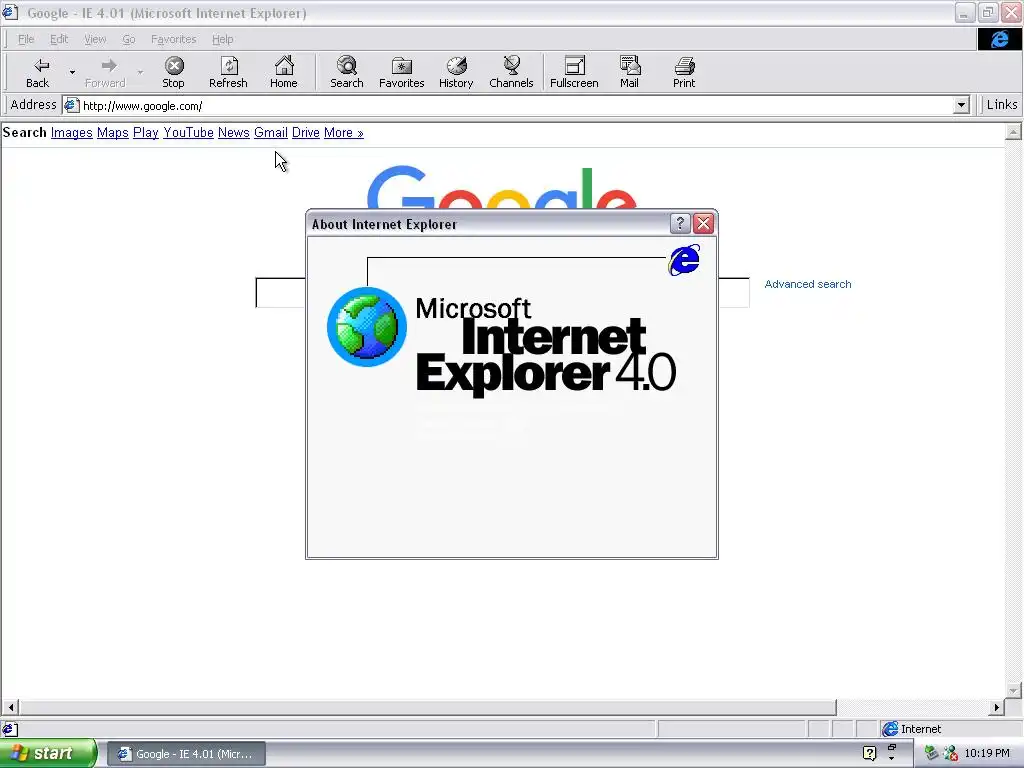Viewport: 1024px width, 768px height.
Task: Click the address bar URL field
Action: point(516,105)
